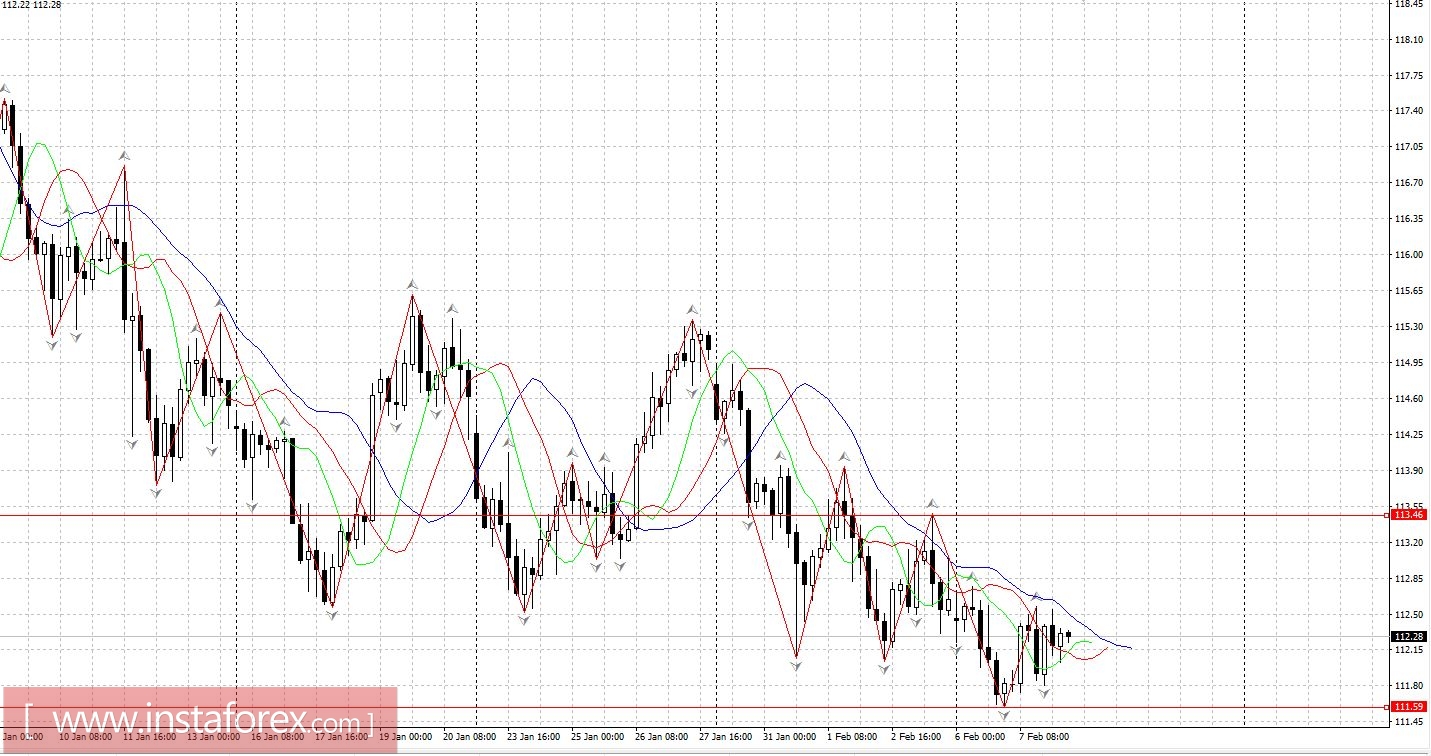Select the last candlestick on the chart

click(1068, 635)
